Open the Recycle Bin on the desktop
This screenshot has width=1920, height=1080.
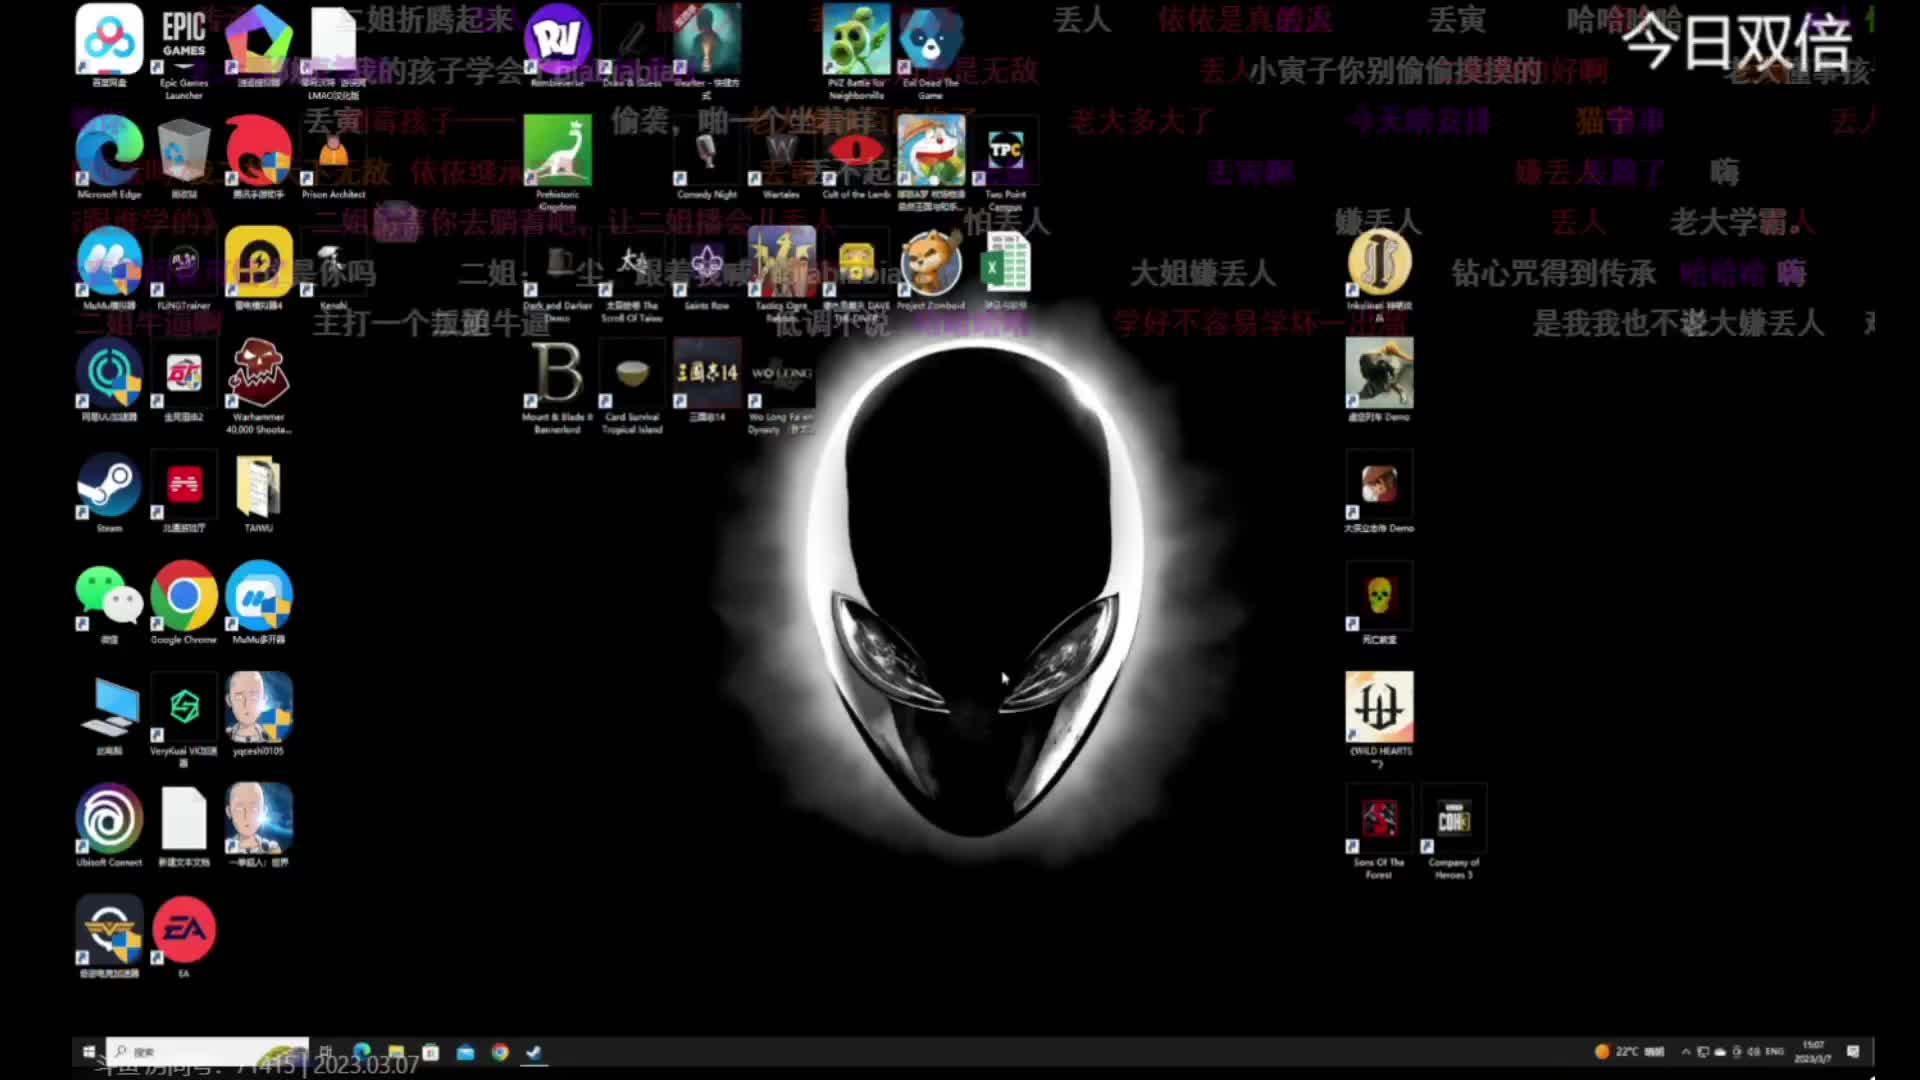click(x=184, y=157)
